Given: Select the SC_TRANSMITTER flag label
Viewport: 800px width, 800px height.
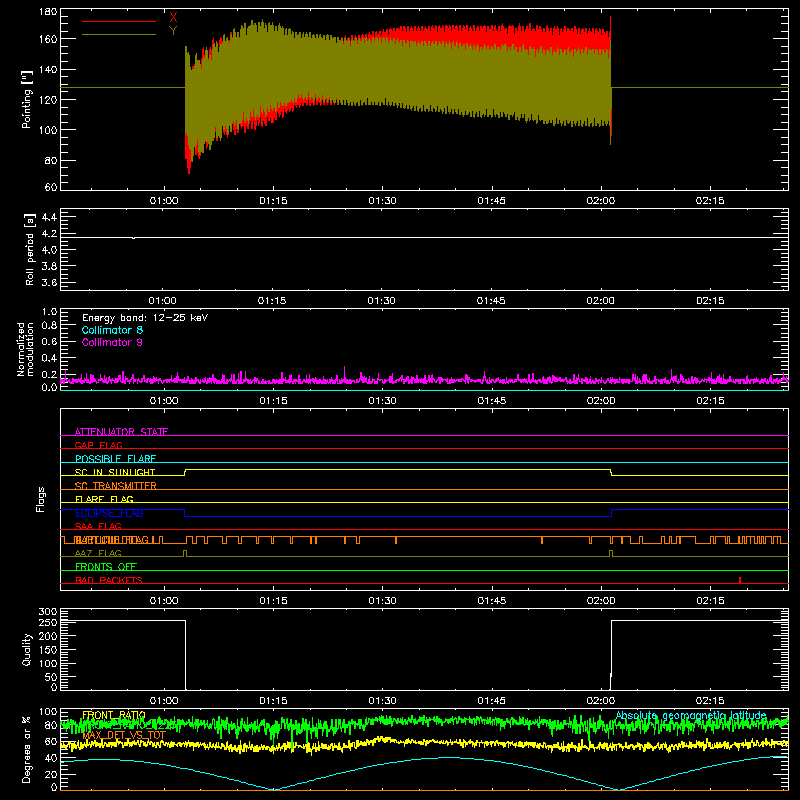Looking at the screenshot, I should pos(116,486).
